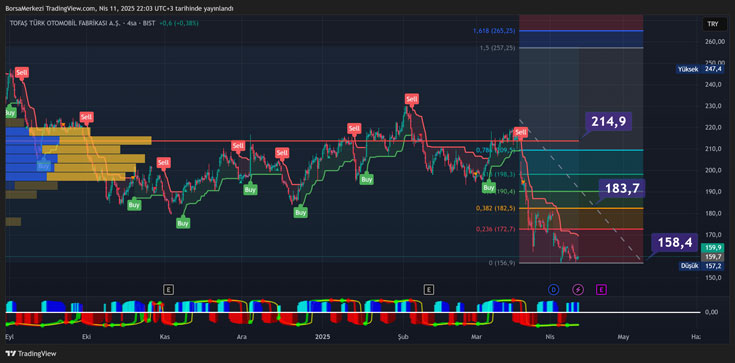Click the magenta square E event marker

coord(601,290)
